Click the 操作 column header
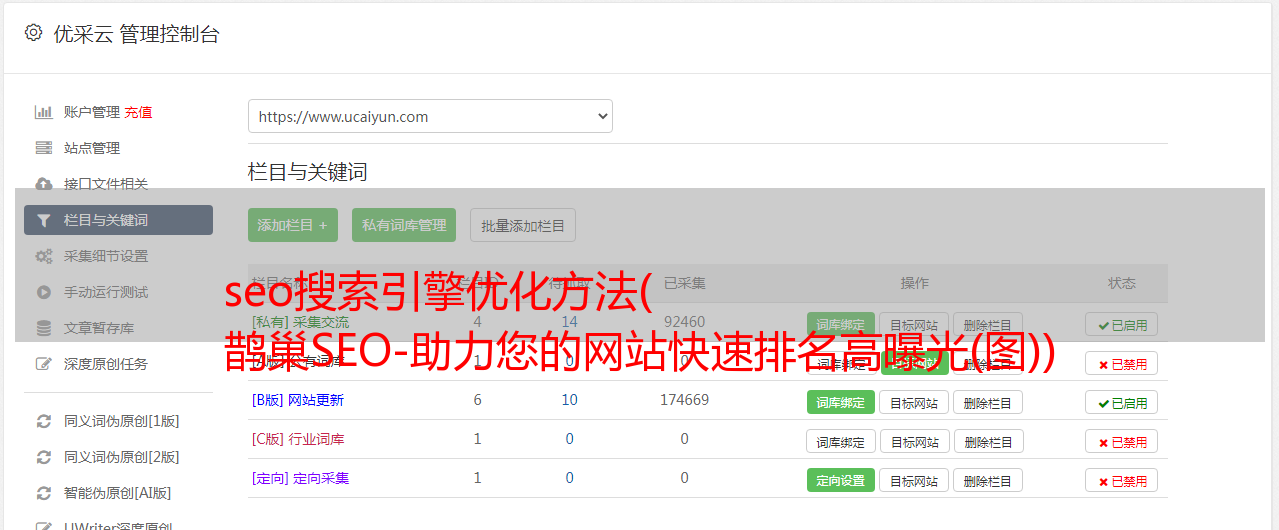 (x=914, y=283)
